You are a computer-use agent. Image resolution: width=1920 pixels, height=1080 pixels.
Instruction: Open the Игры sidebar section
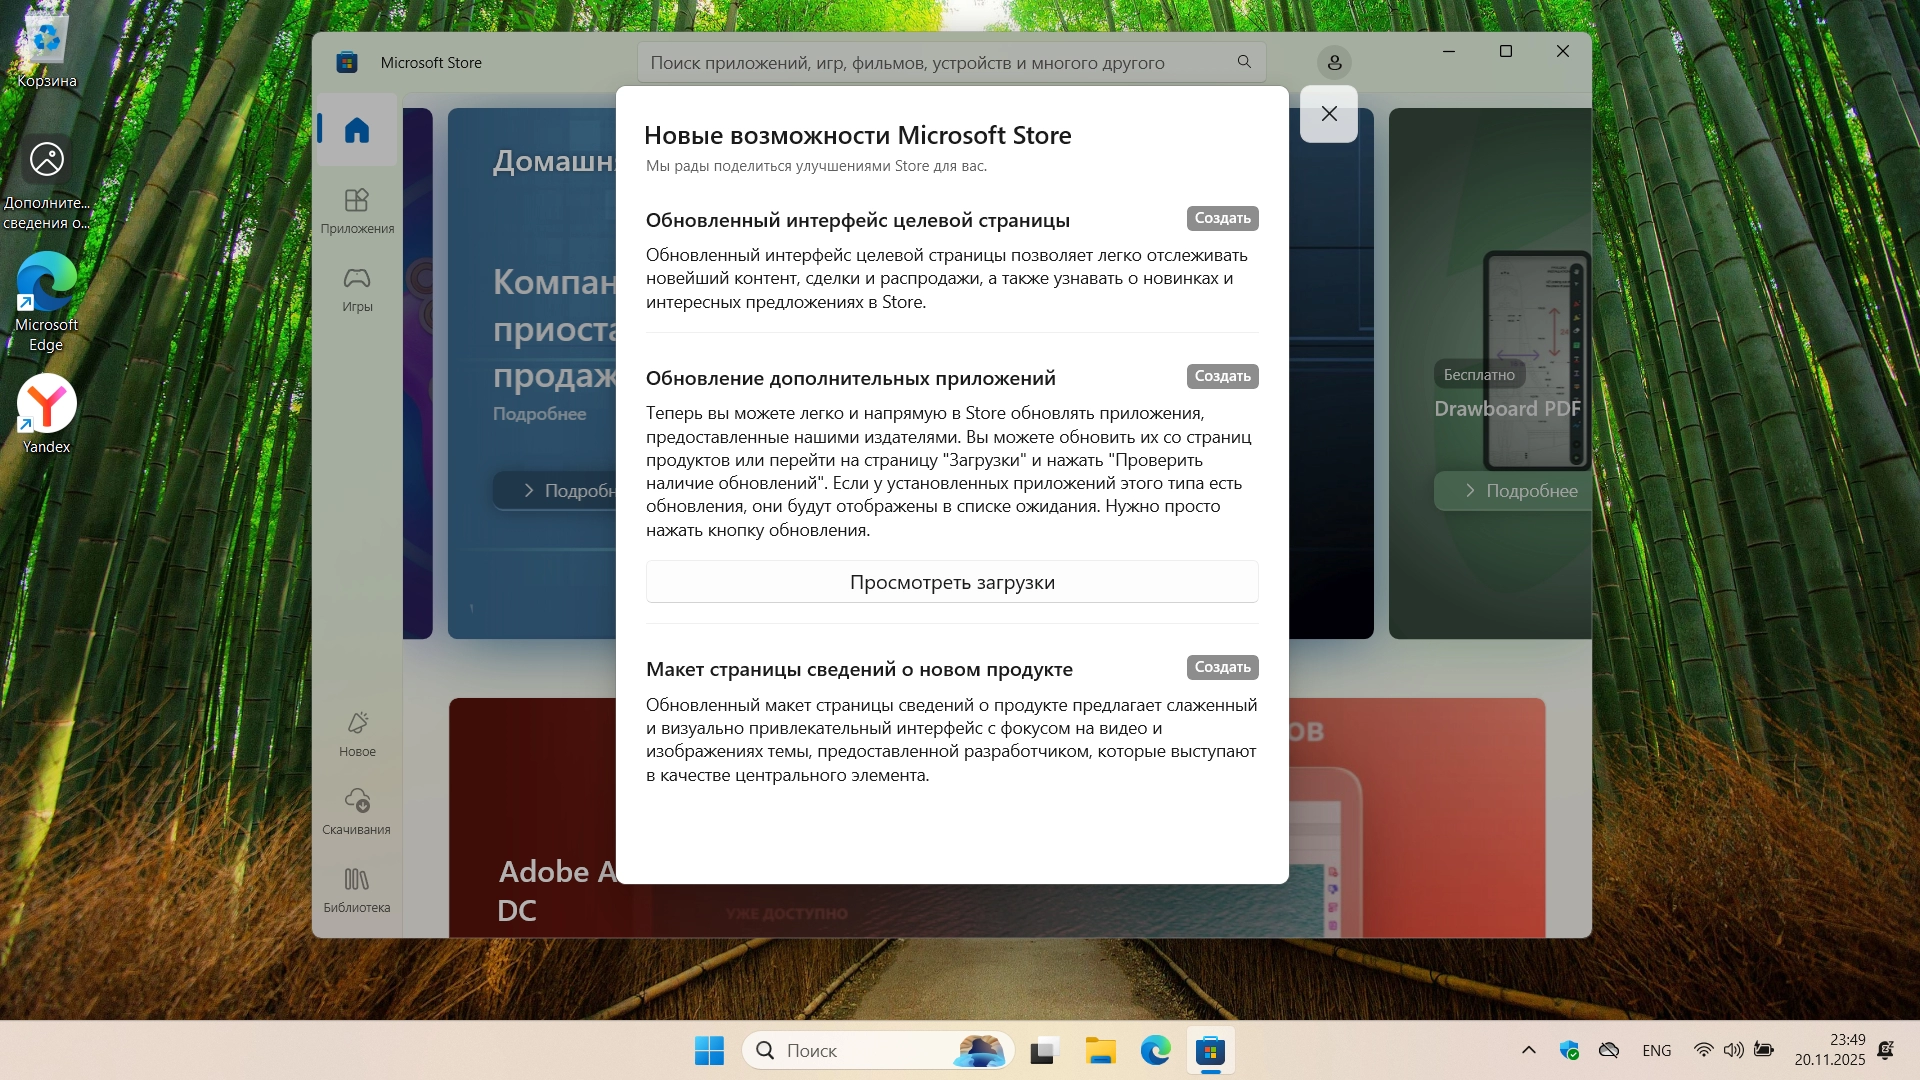pos(357,289)
